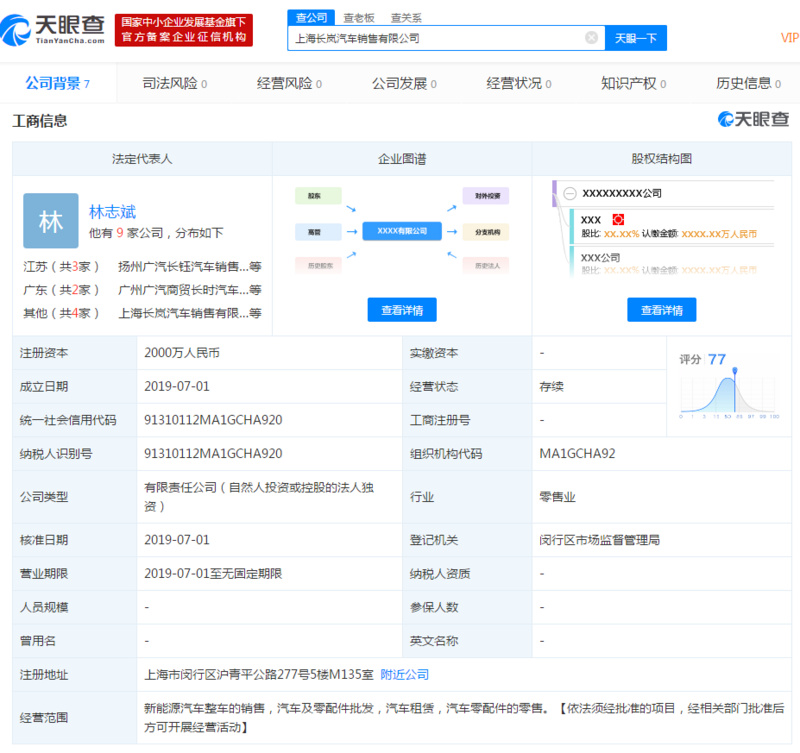Select the green 股东 node in company graph

click(x=318, y=196)
